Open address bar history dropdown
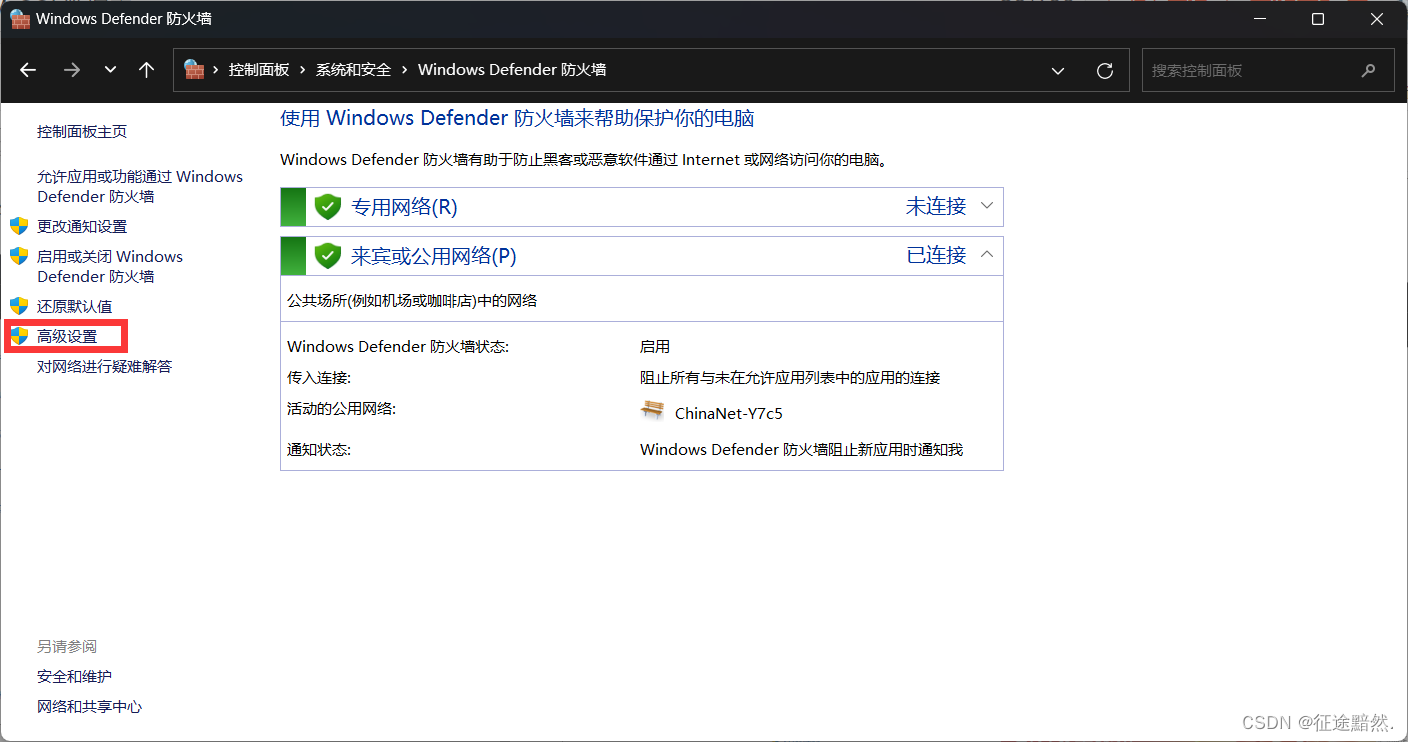1408x742 pixels. click(1058, 70)
